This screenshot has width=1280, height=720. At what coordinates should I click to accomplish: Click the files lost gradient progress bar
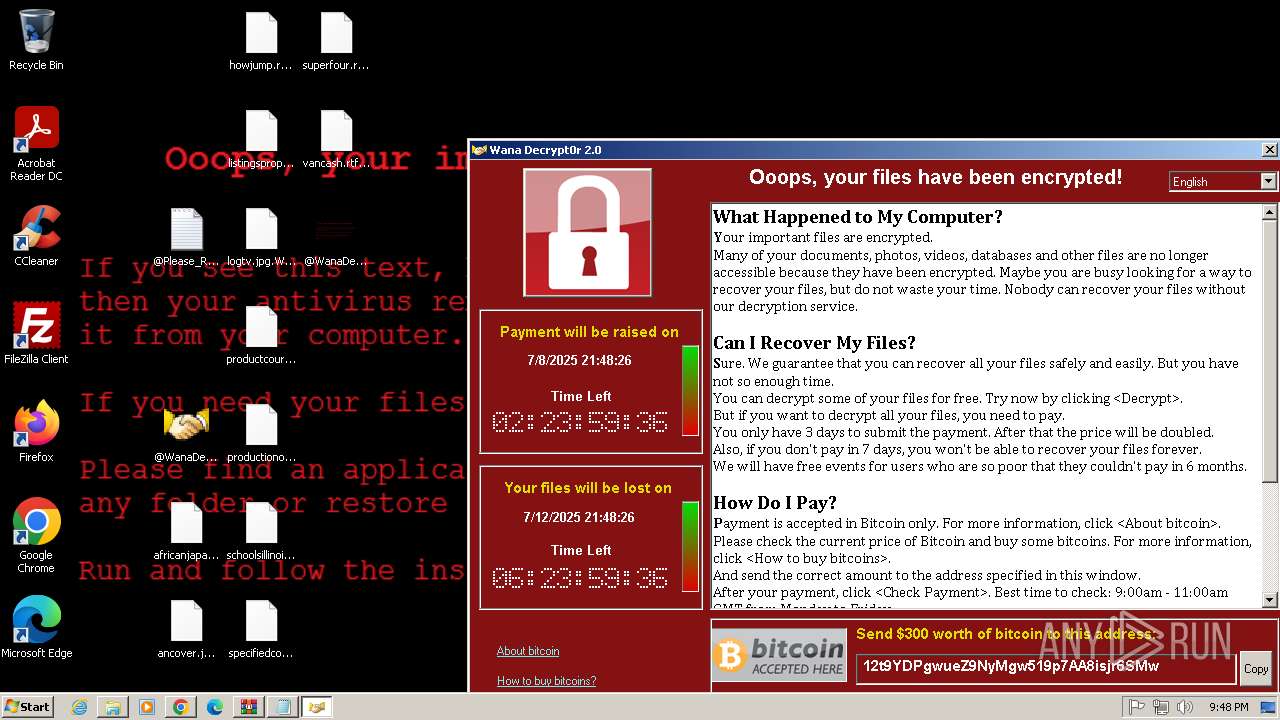690,547
